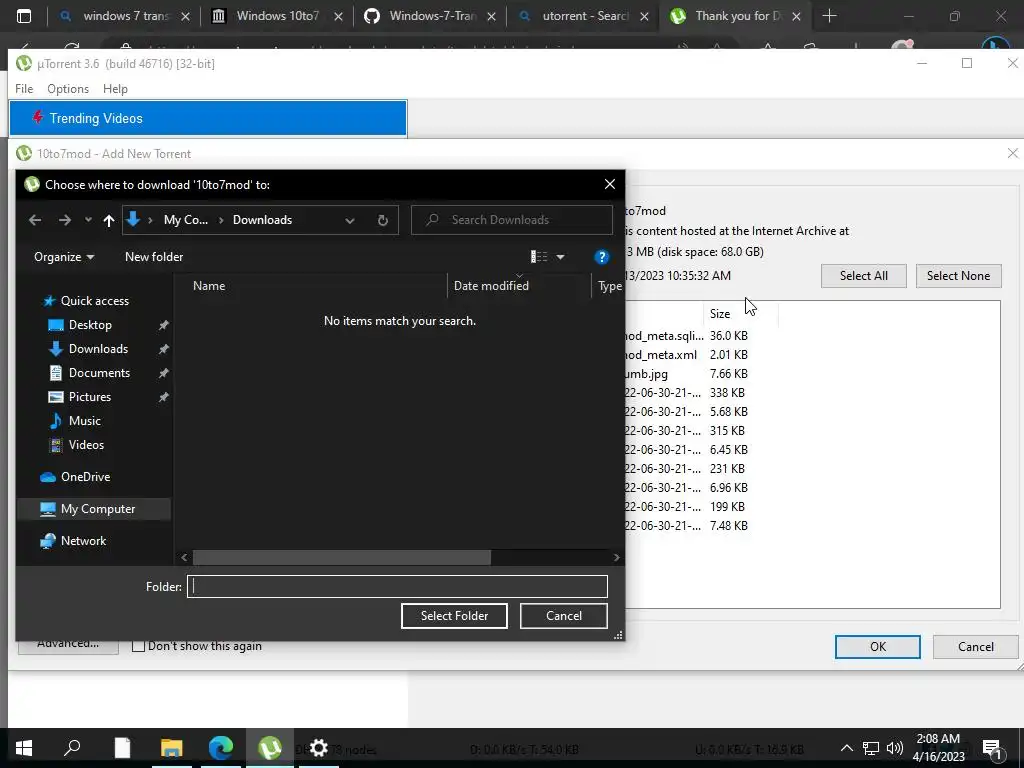Select Desktop in navigation pane
Image resolution: width=1024 pixels, height=768 pixels.
(x=90, y=325)
